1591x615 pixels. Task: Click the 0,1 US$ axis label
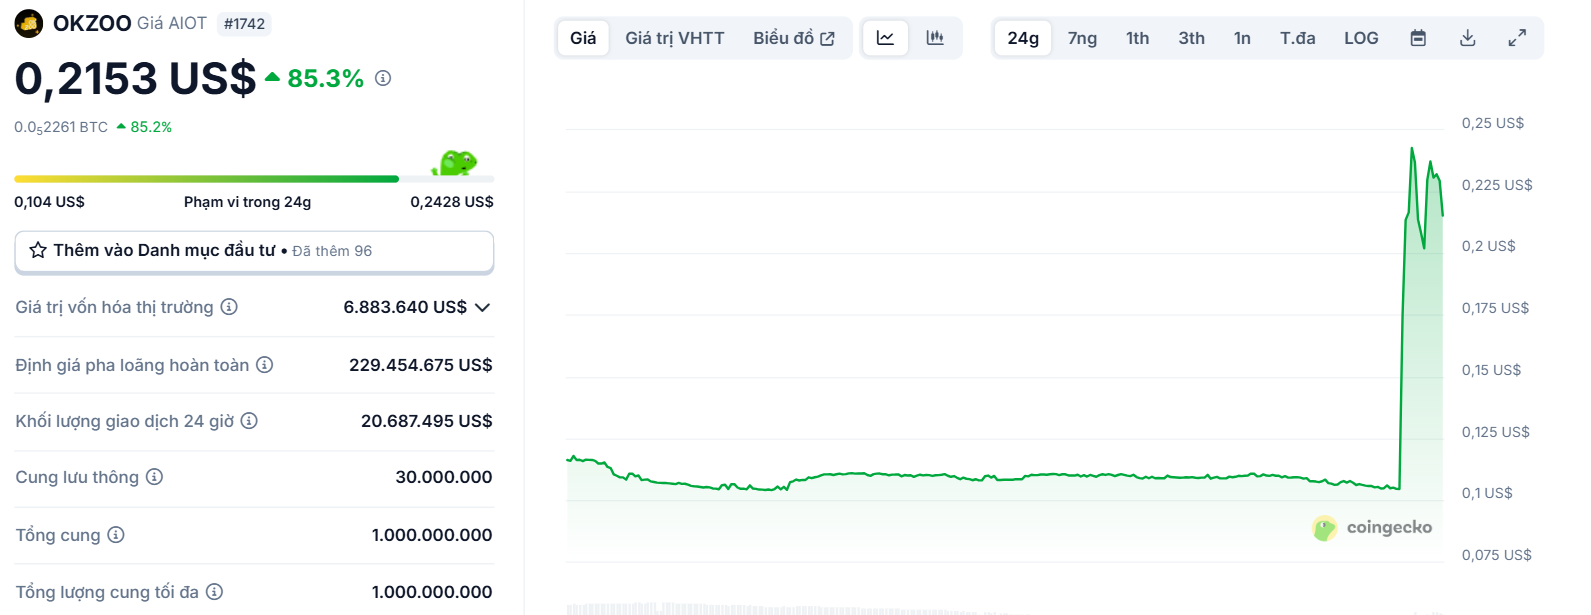[x=1487, y=493]
